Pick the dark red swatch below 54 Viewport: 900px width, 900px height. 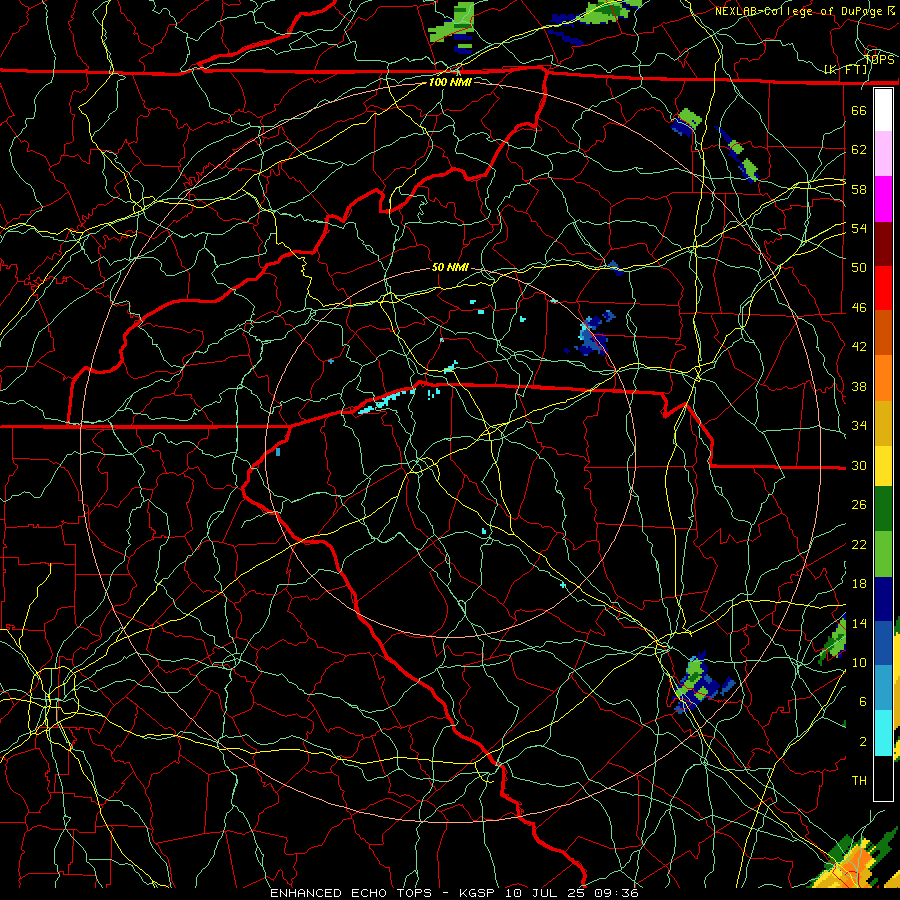883,244
